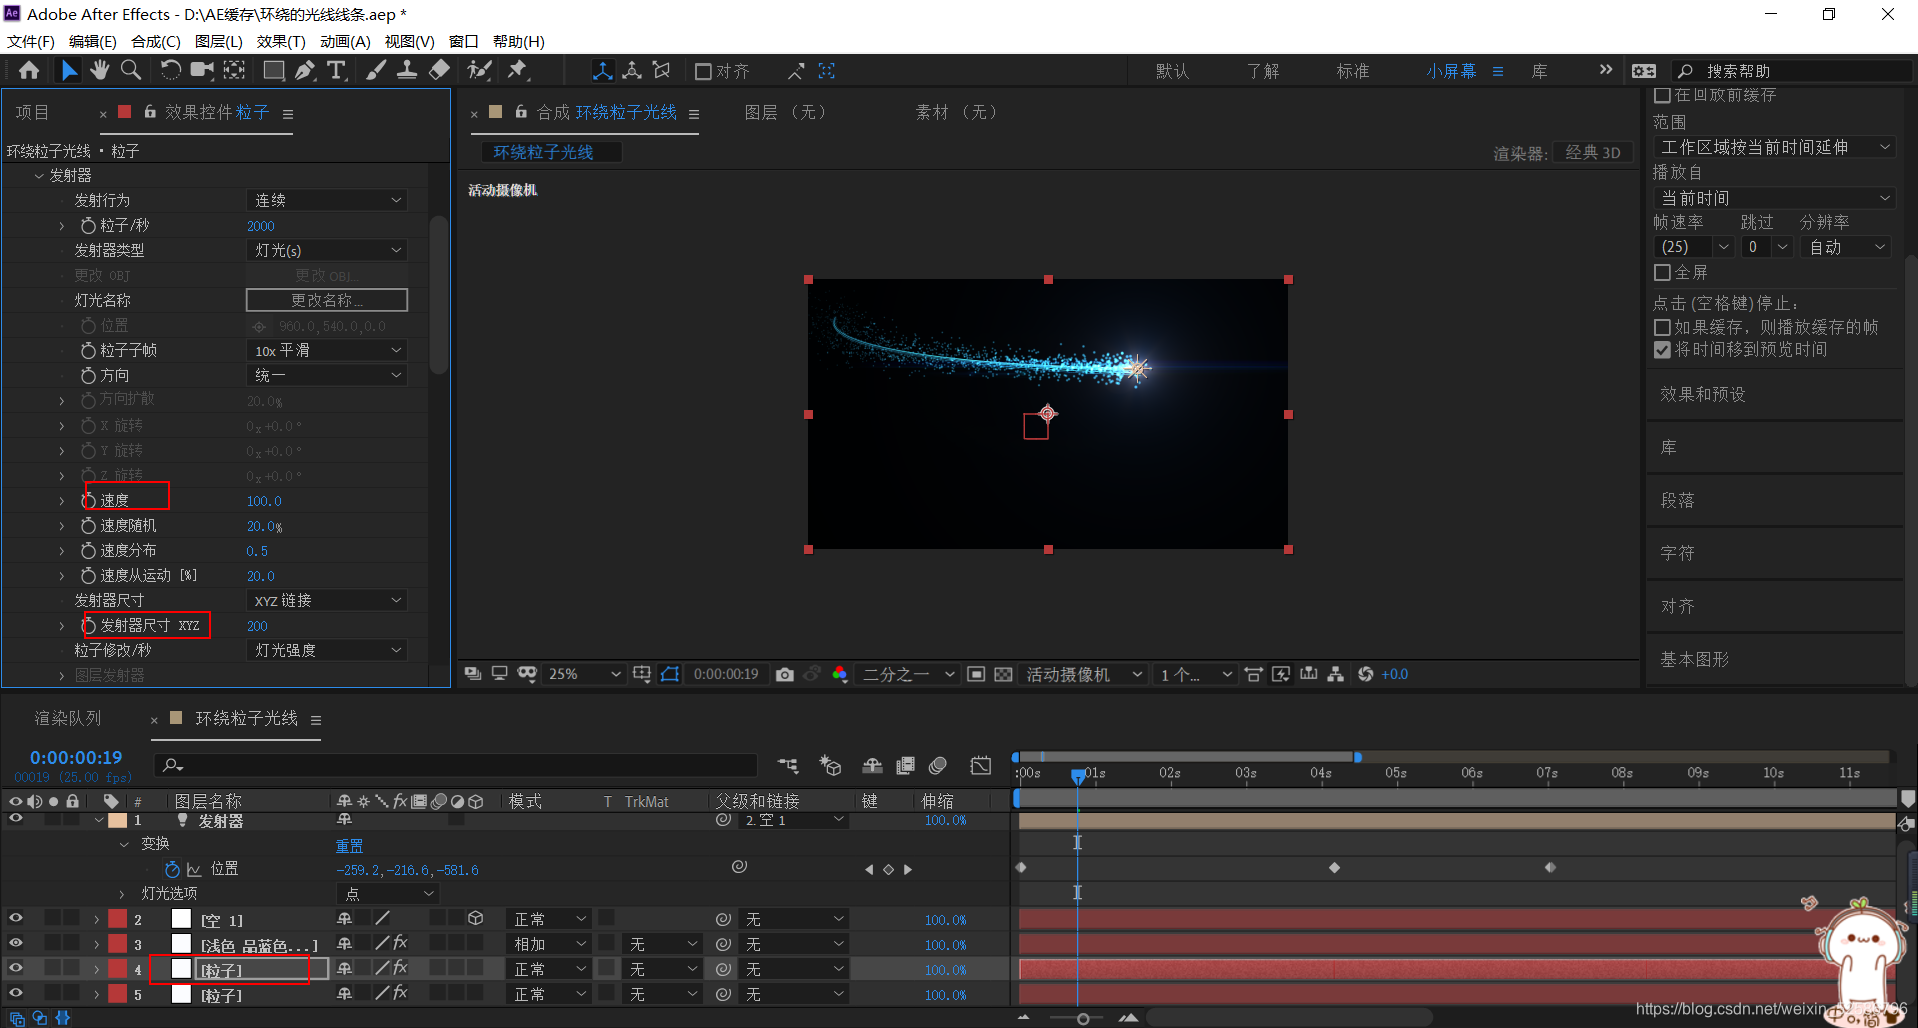This screenshot has width=1918, height=1028.
Task: Check 如果缓存，则播放缓存的帧 option
Action: click(1663, 327)
